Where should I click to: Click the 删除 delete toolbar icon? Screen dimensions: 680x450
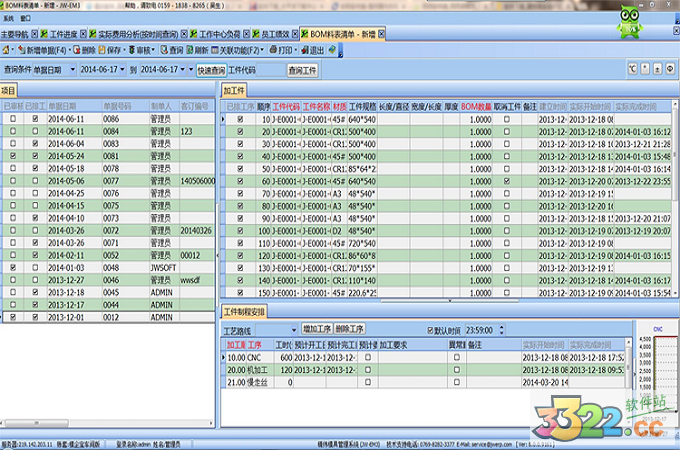point(77,50)
